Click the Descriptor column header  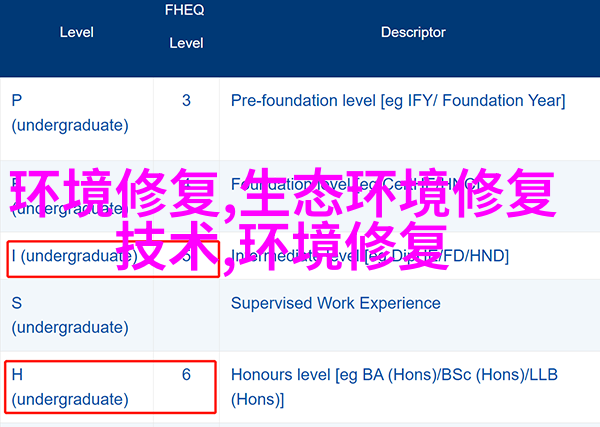(413, 33)
